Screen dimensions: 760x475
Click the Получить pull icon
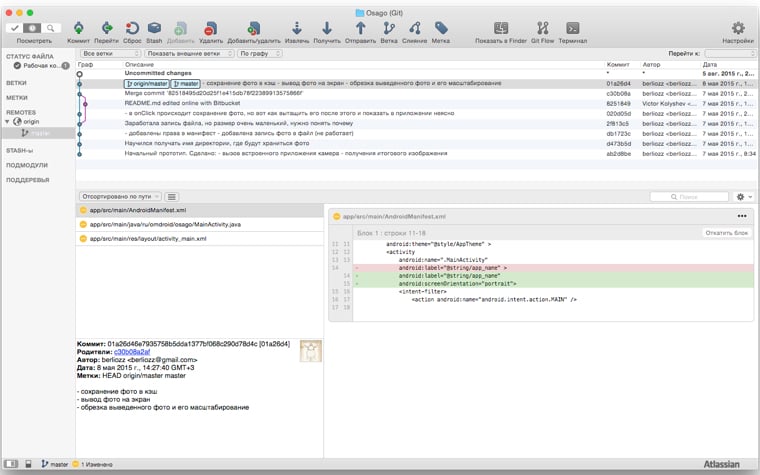(x=327, y=28)
